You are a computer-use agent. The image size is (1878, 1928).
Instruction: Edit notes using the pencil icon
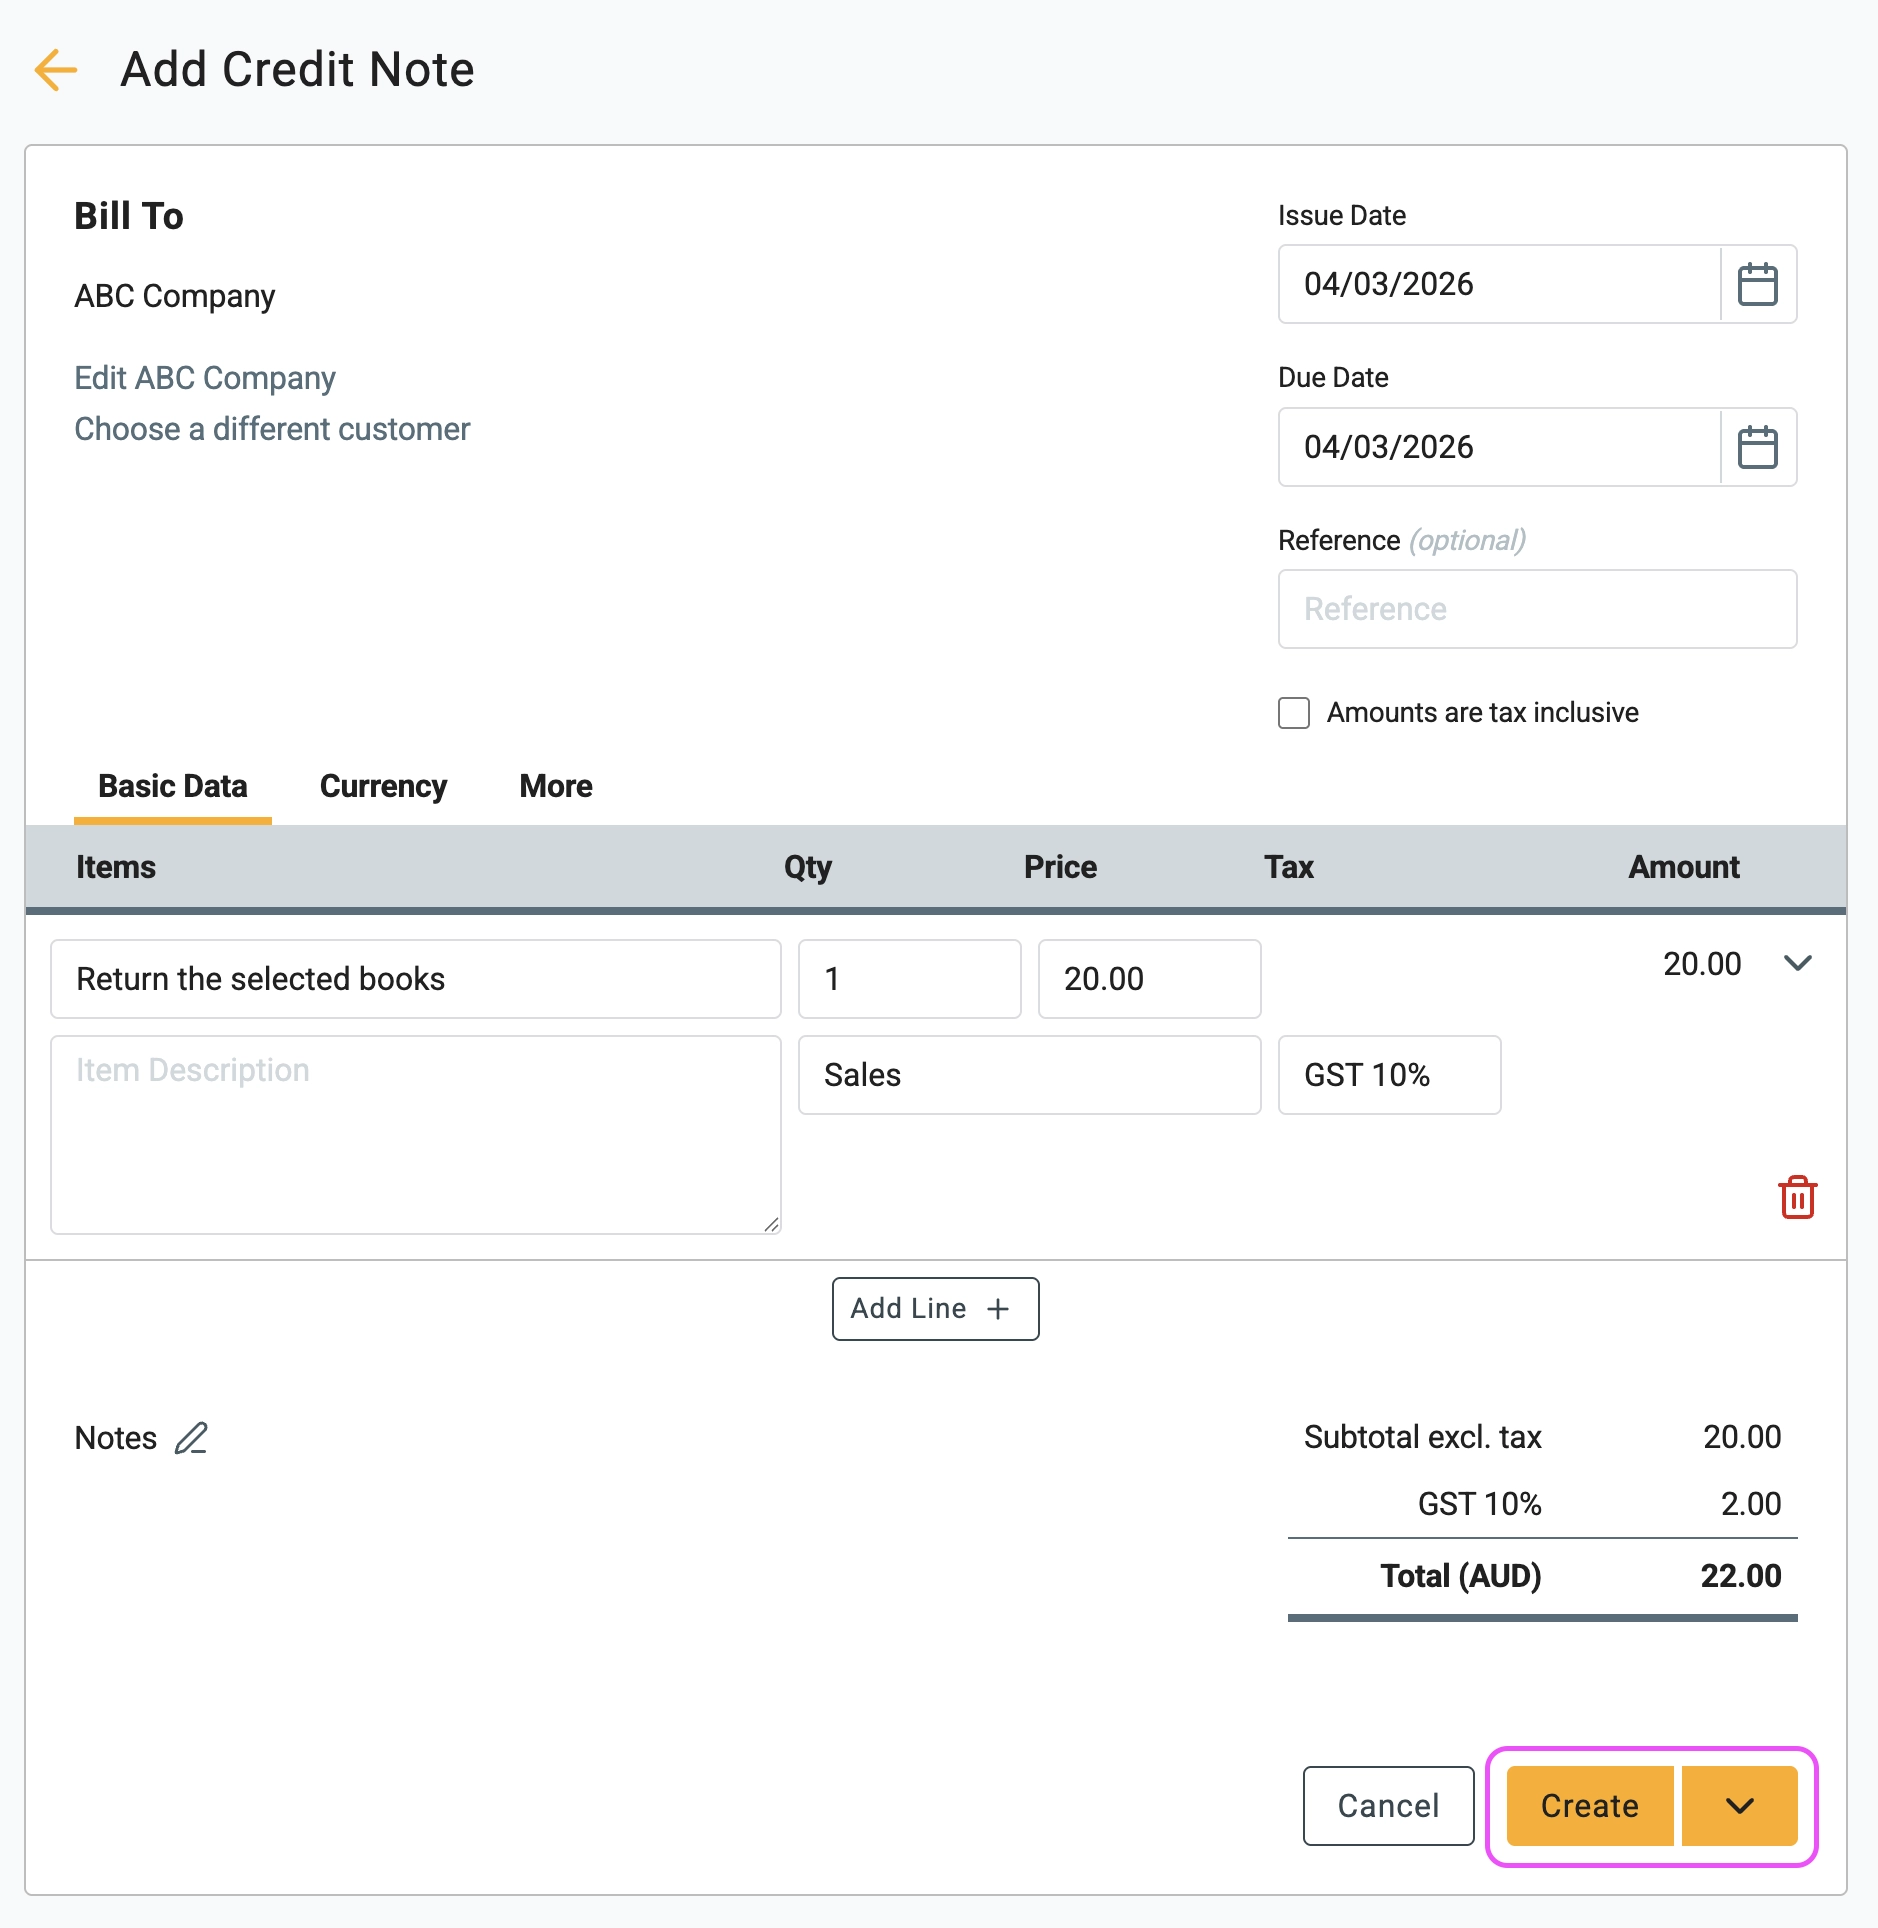pyautogui.click(x=190, y=1437)
